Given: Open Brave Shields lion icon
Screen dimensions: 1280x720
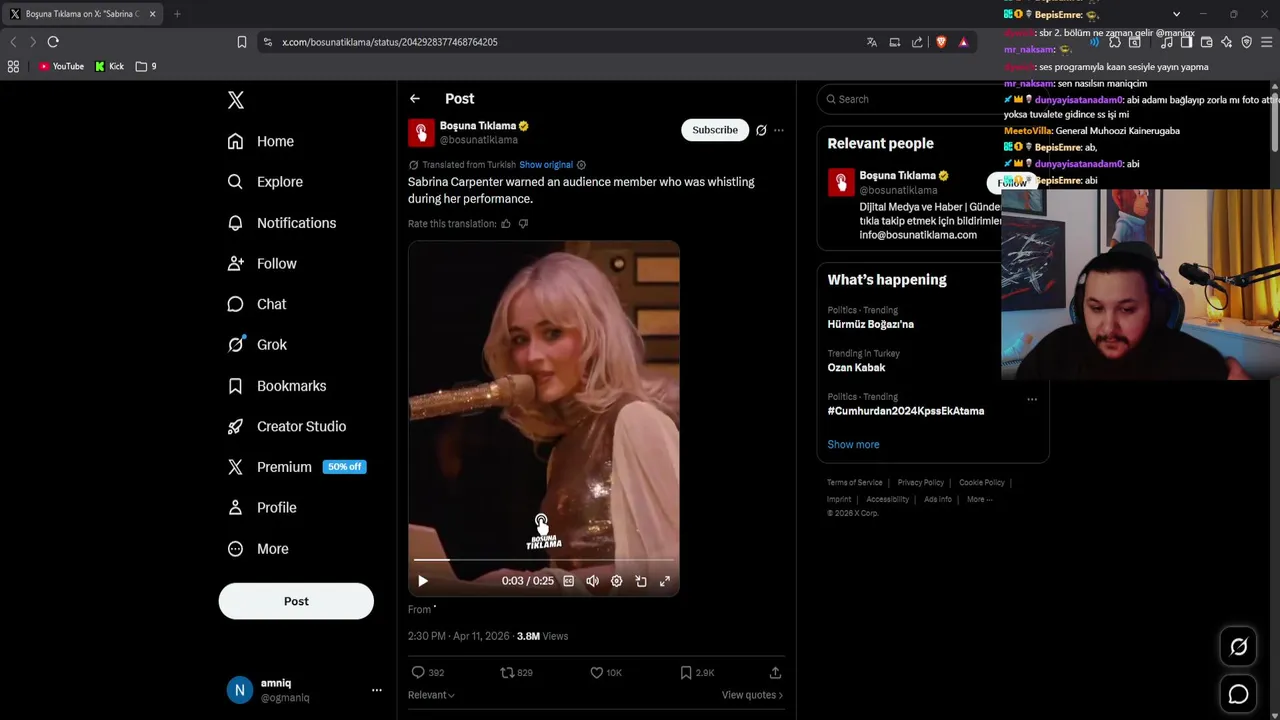Looking at the screenshot, I should click(941, 42).
